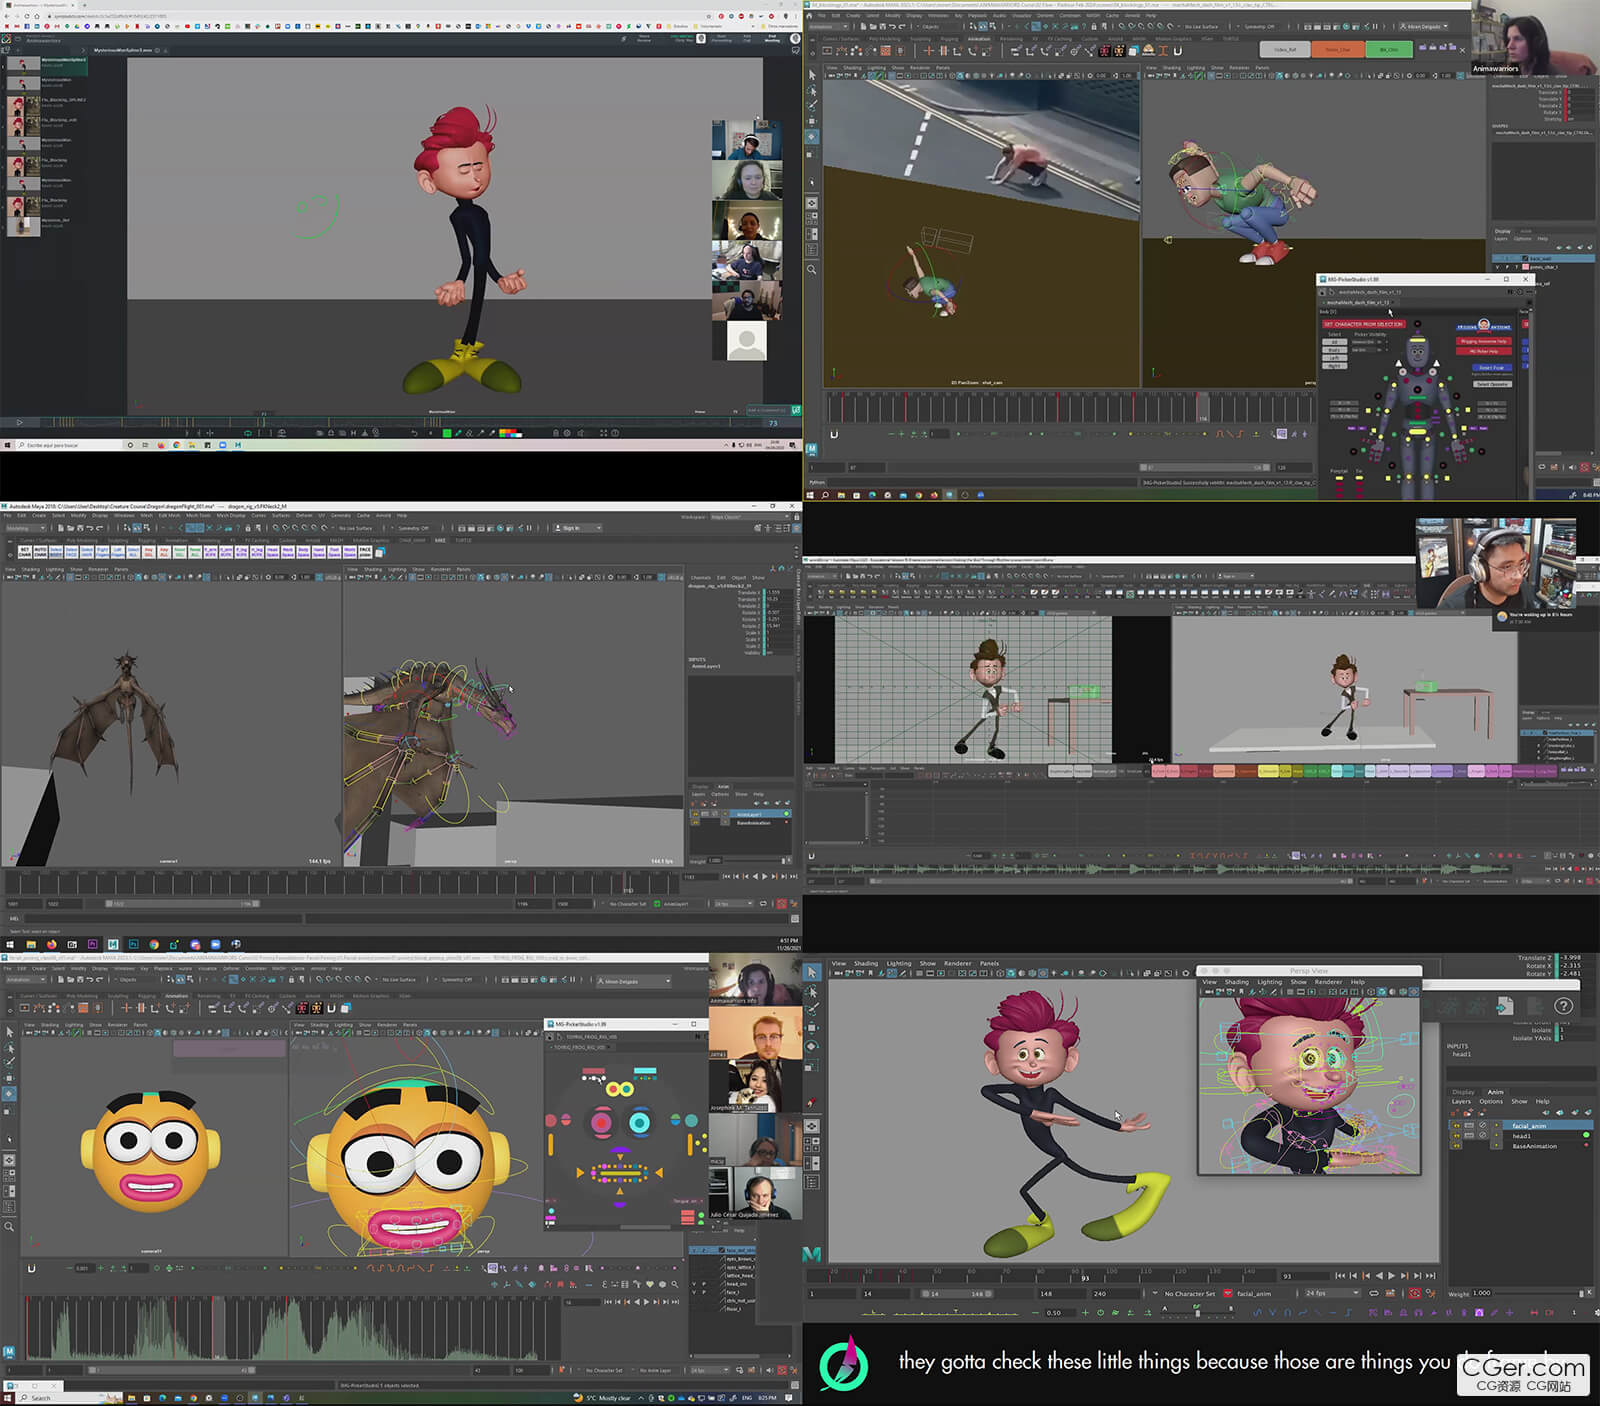1600x1406 pixels.
Task: Jump to end of range in bottom-right Maya
Action: [1429, 1276]
